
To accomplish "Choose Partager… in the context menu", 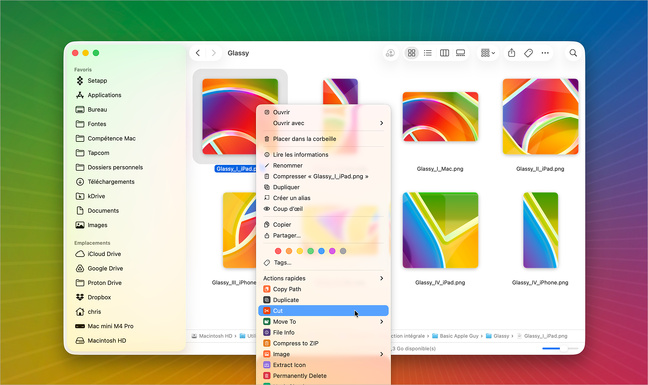I will 323,235.
